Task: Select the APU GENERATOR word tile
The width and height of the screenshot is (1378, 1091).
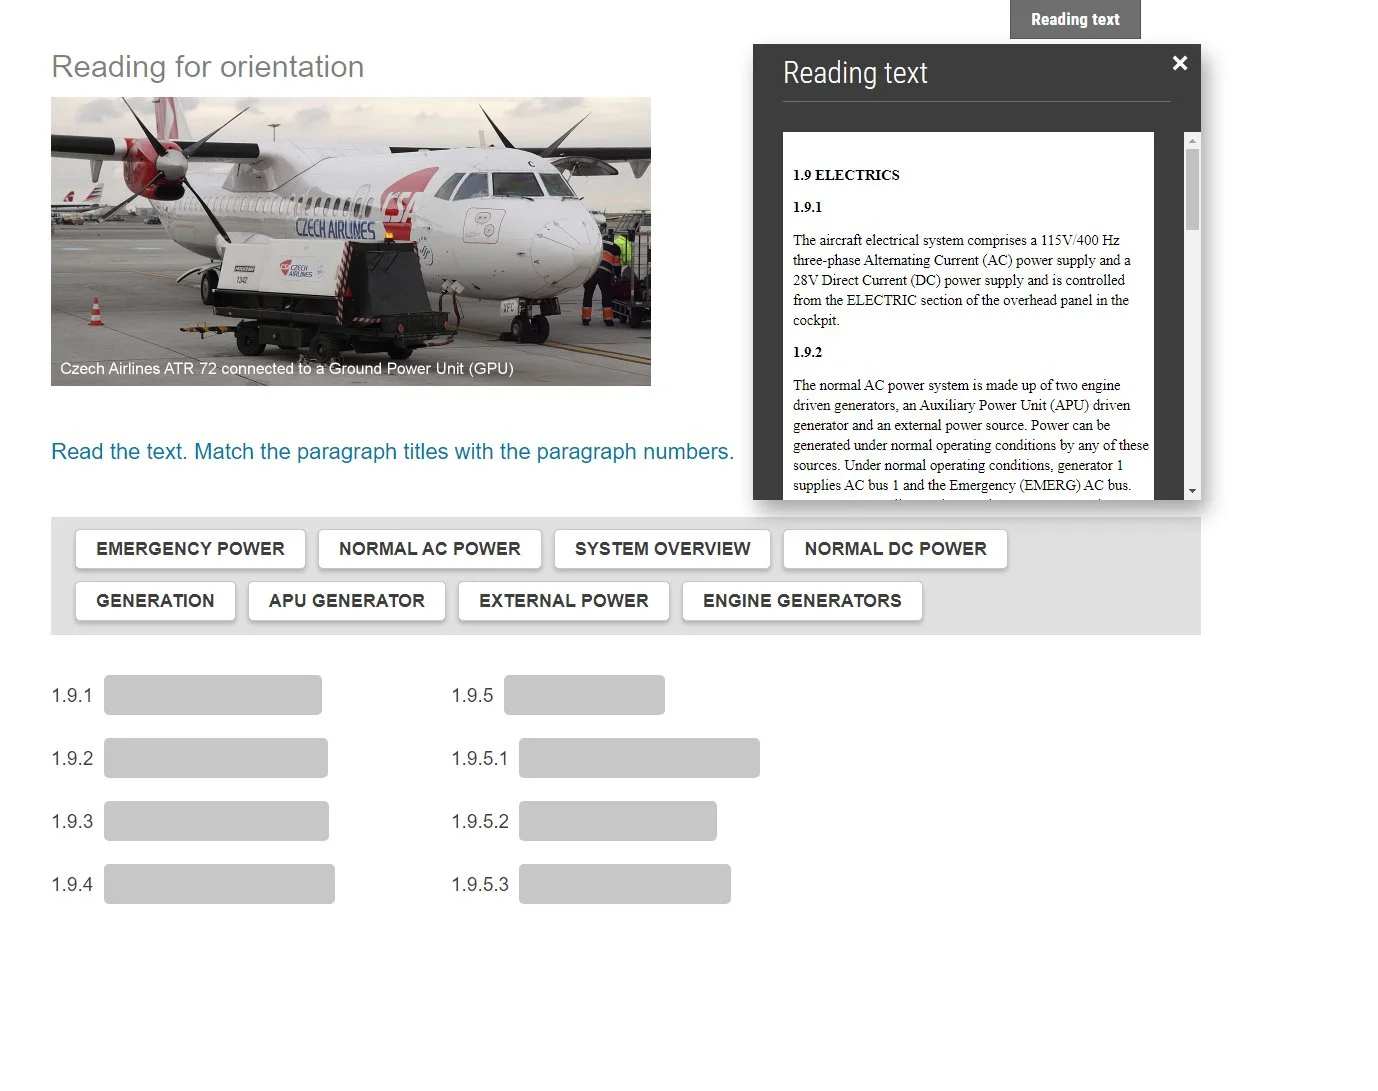Action: coord(347,600)
